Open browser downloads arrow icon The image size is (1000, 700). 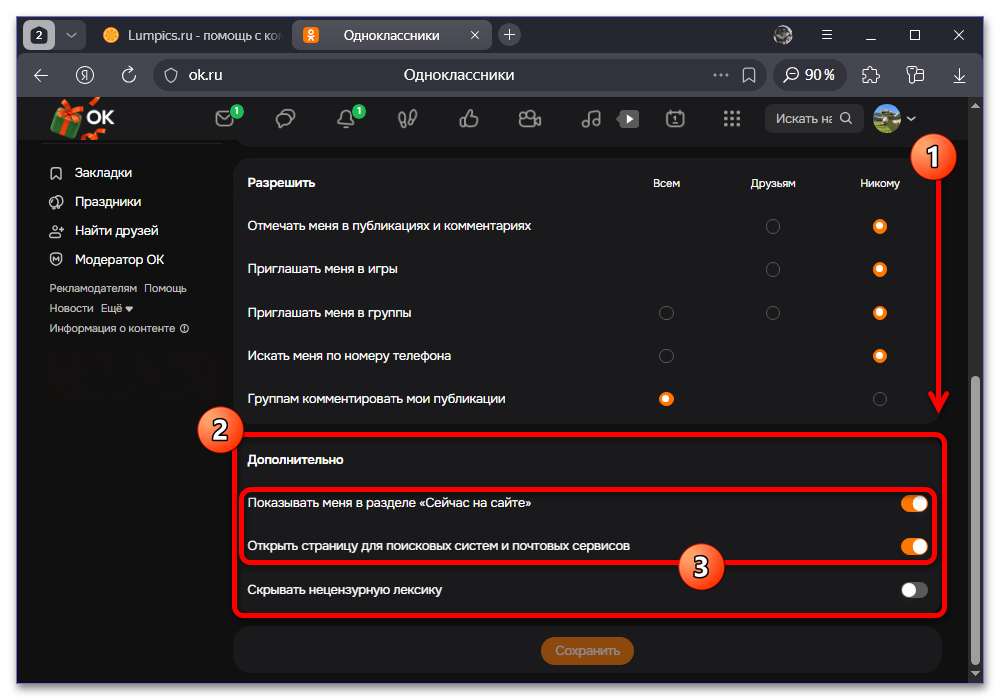(959, 75)
